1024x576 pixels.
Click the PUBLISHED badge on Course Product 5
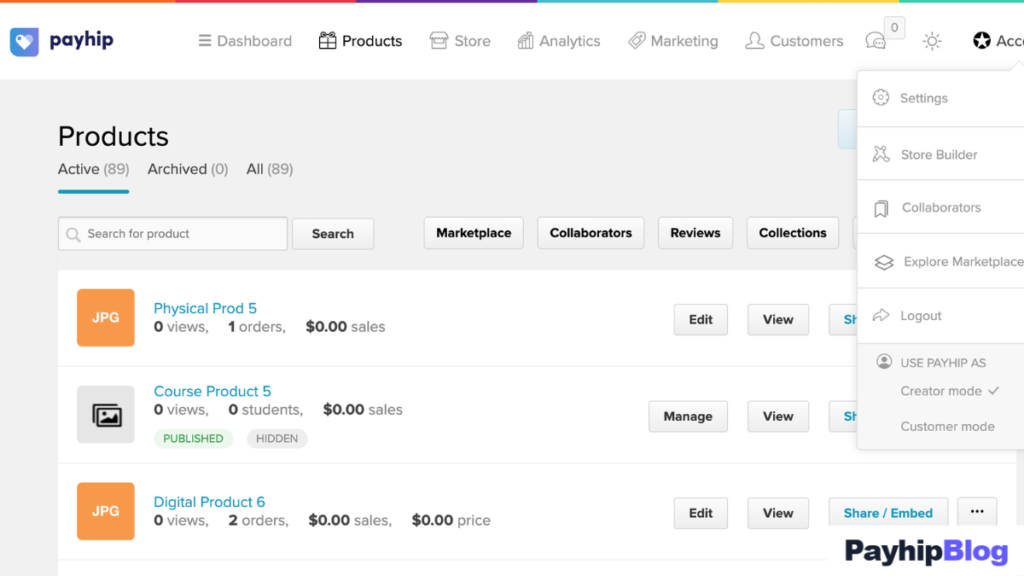(193, 438)
